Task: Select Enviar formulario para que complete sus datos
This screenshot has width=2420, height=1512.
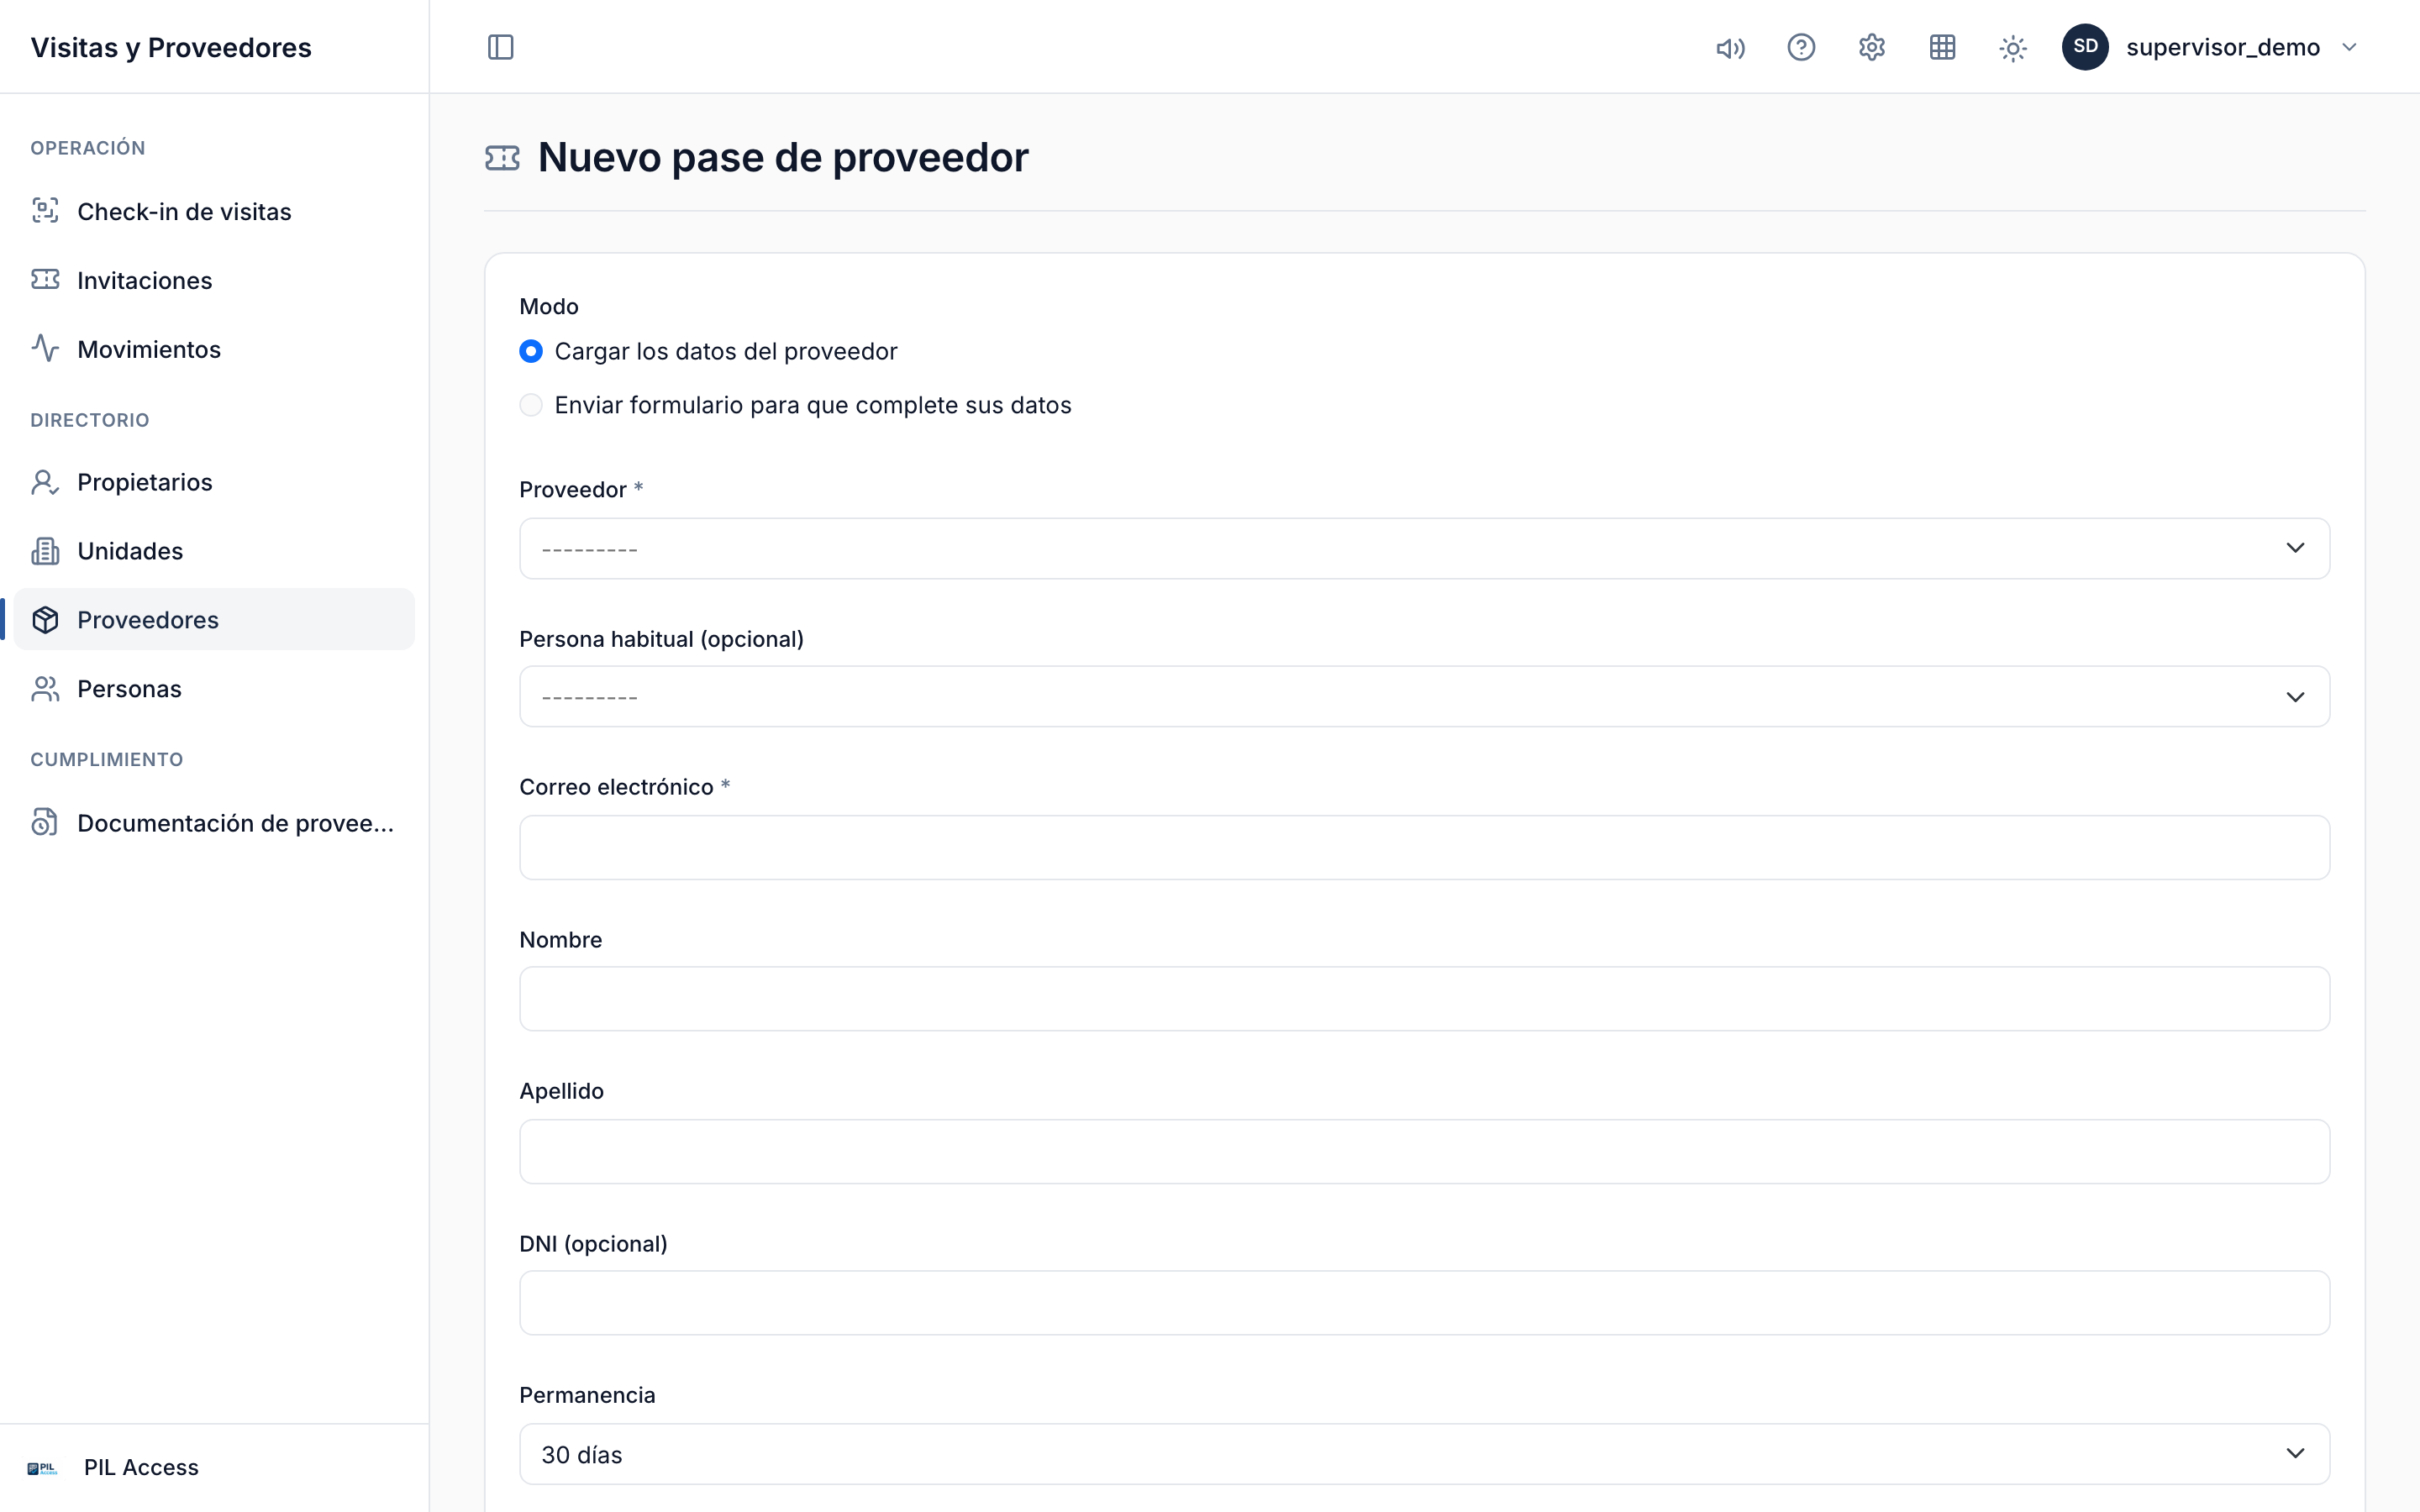Action: 531,405
